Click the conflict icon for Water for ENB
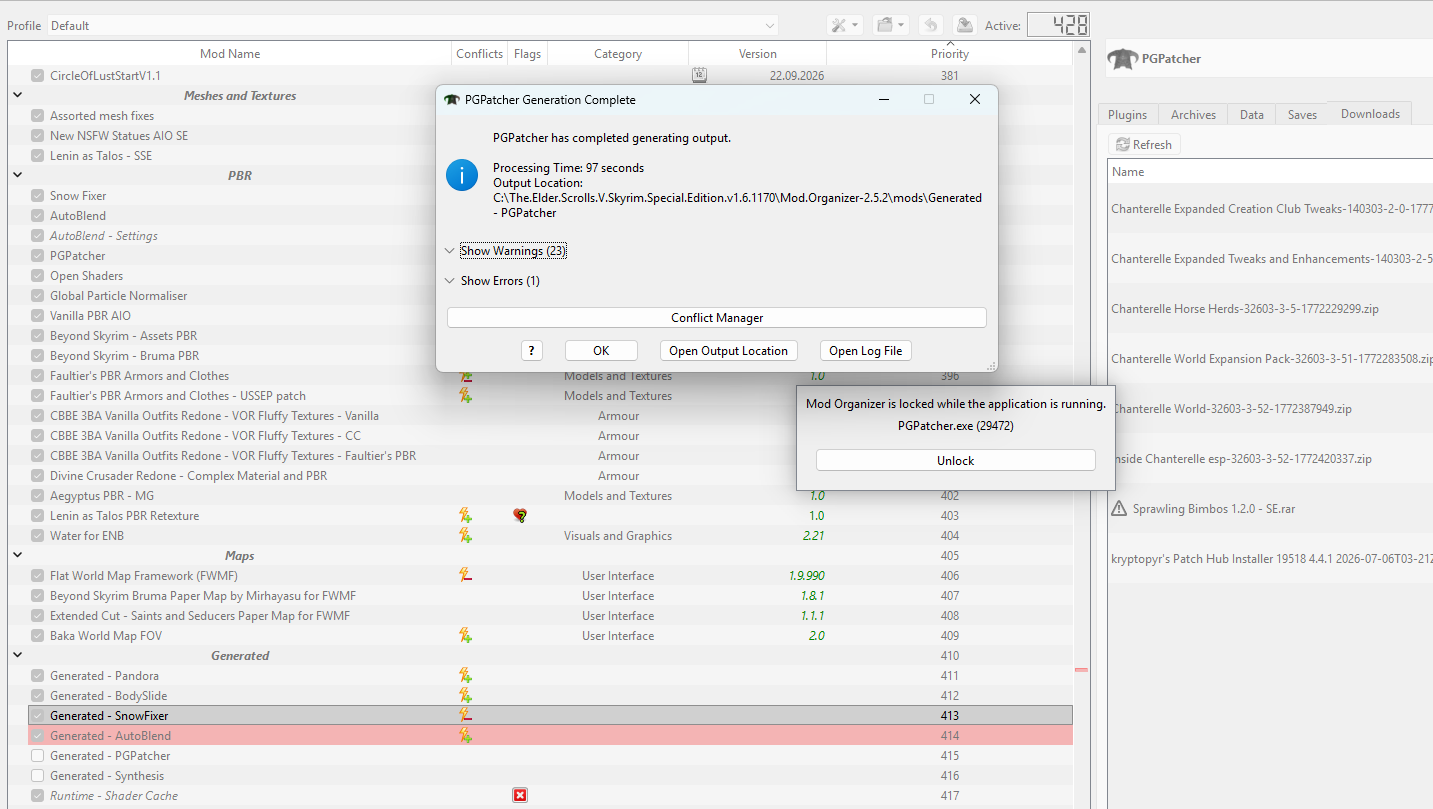The width and height of the screenshot is (1433, 809). 465,536
